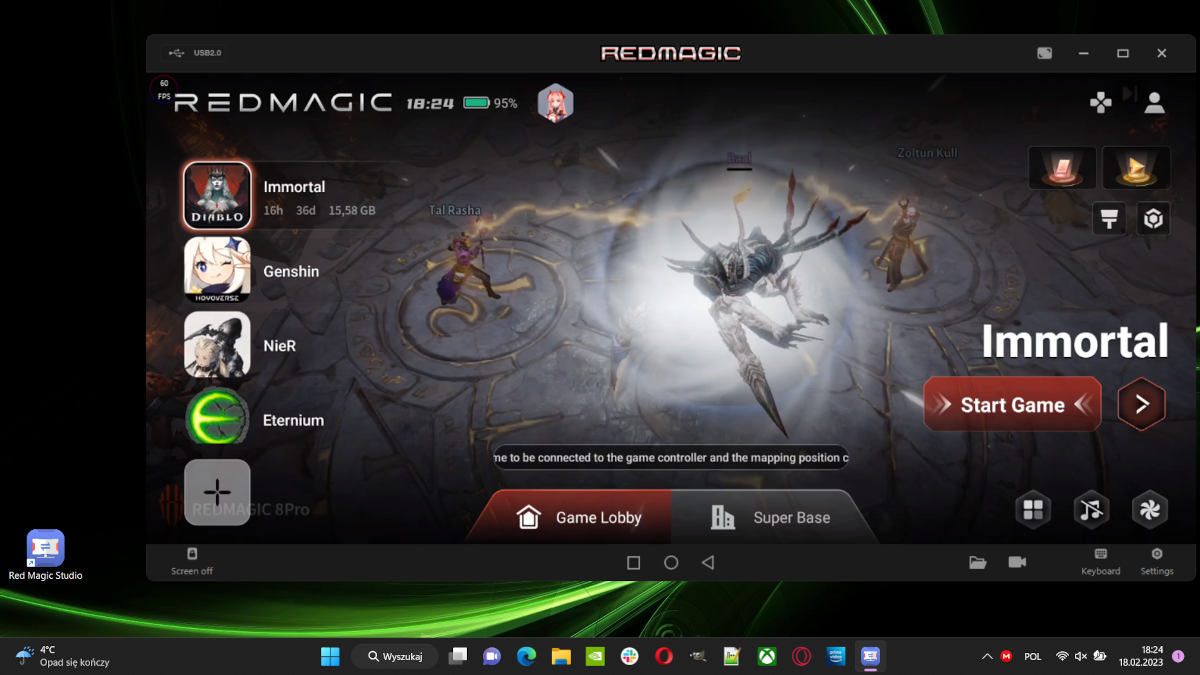Toggle Screen off for the phone
The height and width of the screenshot is (675, 1200).
click(192, 561)
